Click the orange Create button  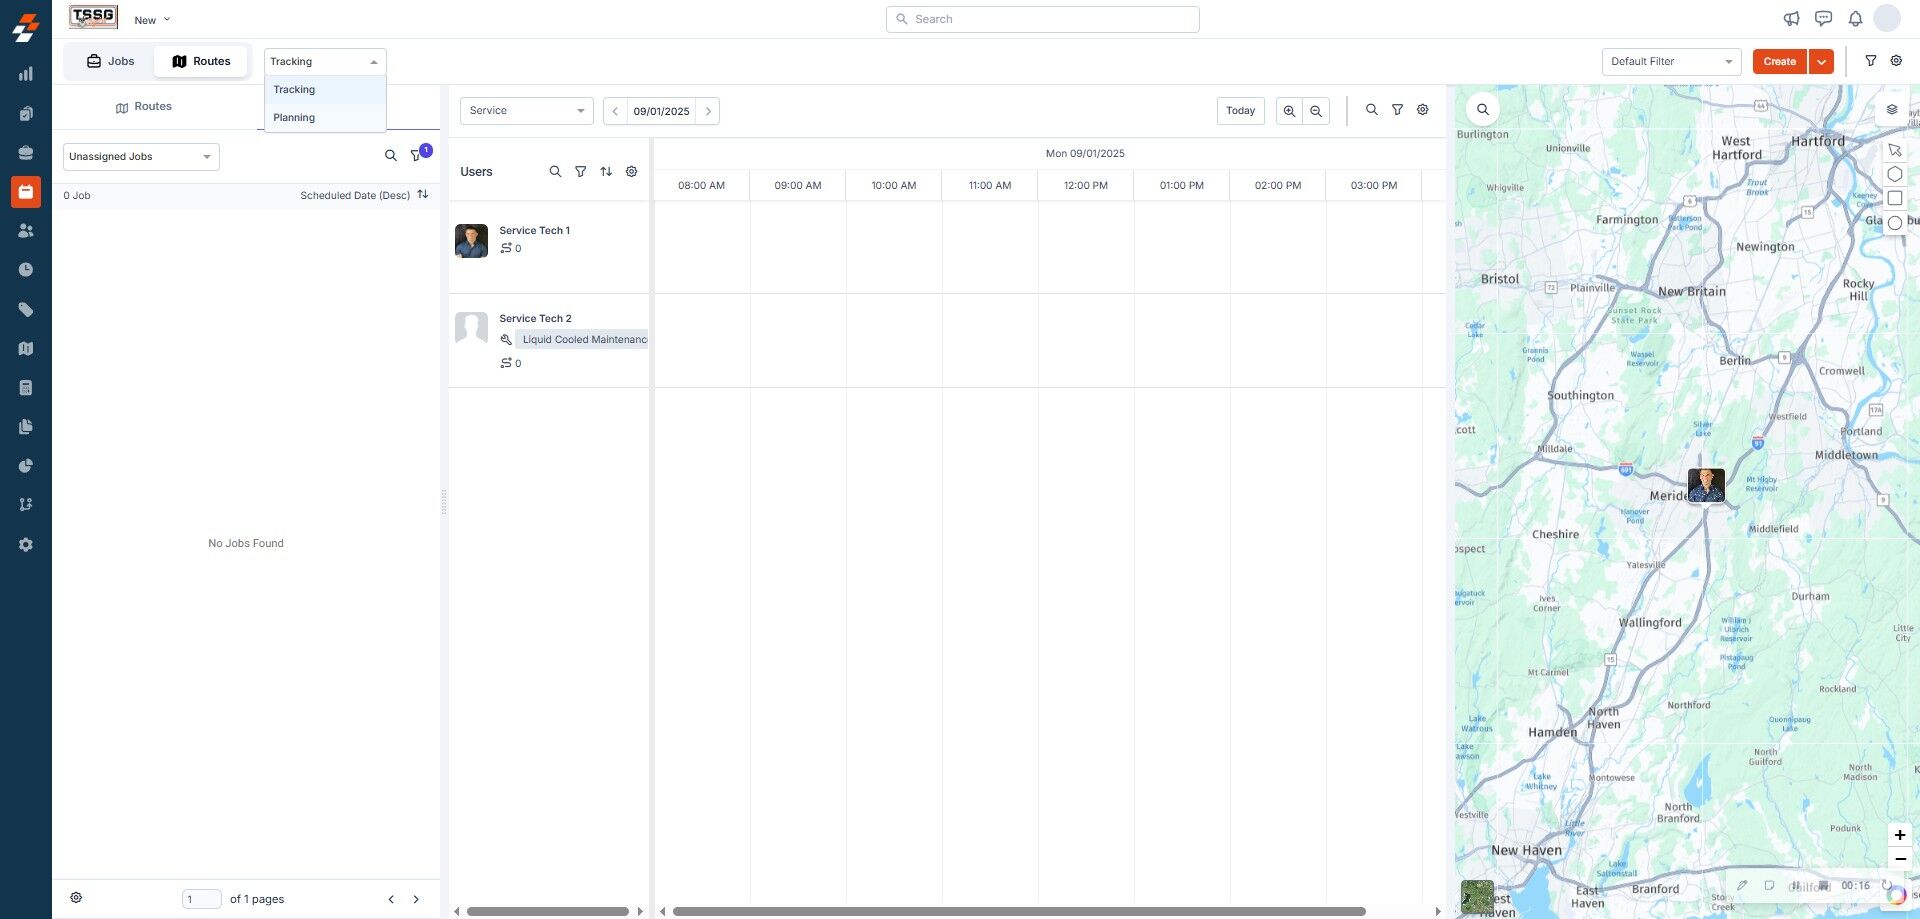pyautogui.click(x=1780, y=62)
